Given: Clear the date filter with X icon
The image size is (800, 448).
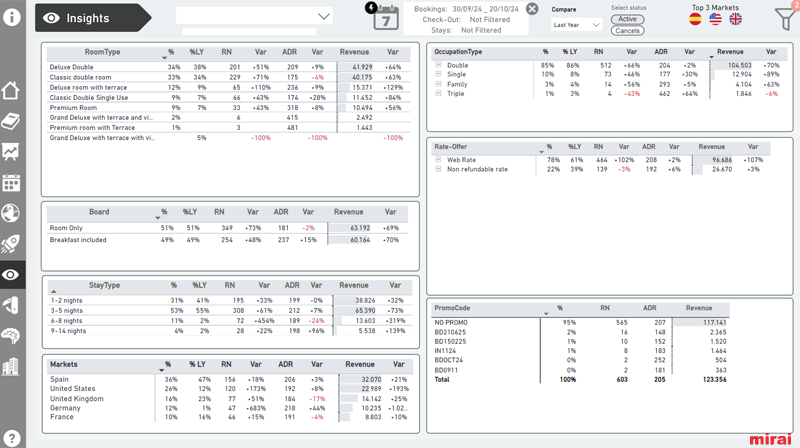Looking at the screenshot, I should [532, 9].
